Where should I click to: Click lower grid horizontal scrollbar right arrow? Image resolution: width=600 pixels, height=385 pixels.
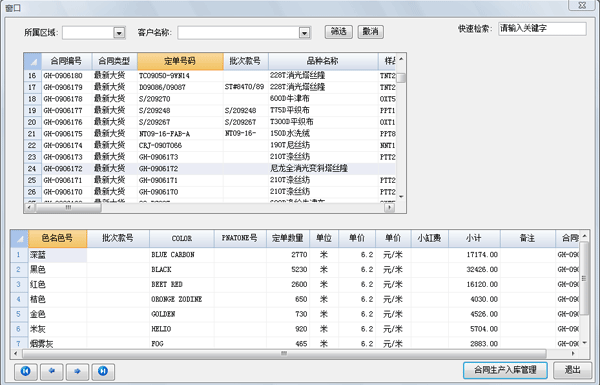573,354
